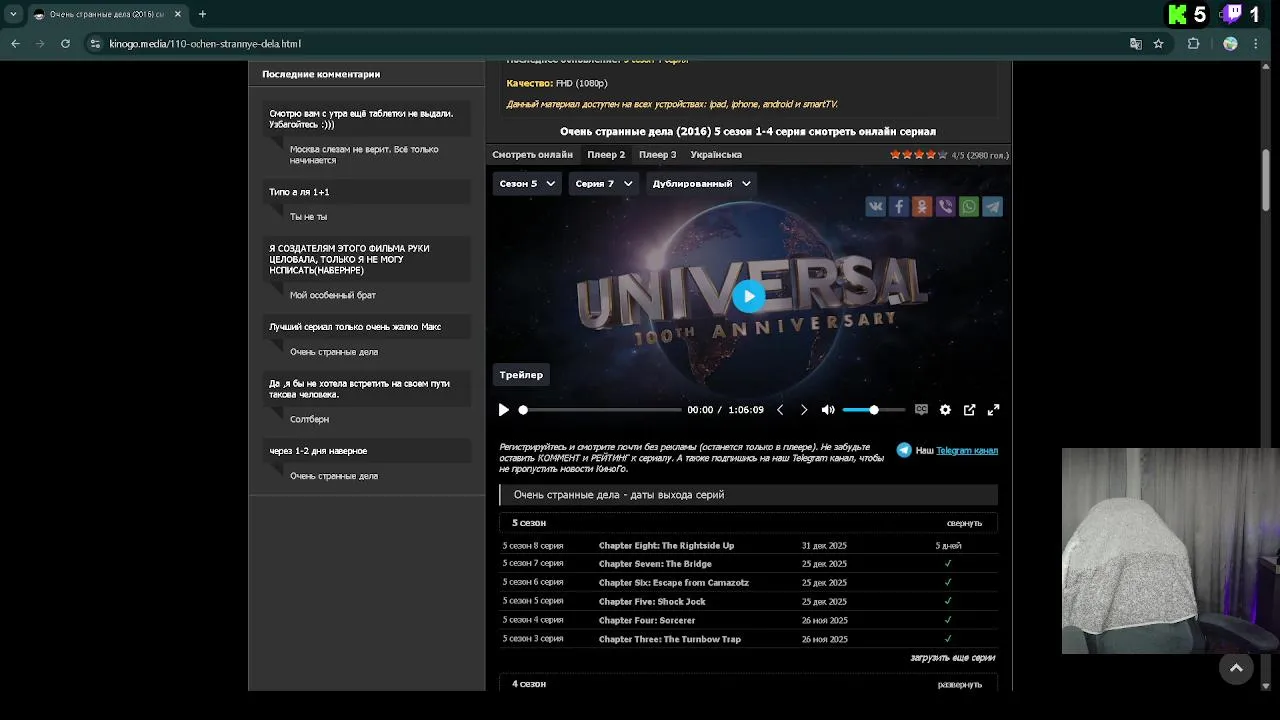1280x720 pixels.
Task: Mark watched checkmark for 'Chapter Six: Escape from Camazotz'
Action: coord(948,583)
